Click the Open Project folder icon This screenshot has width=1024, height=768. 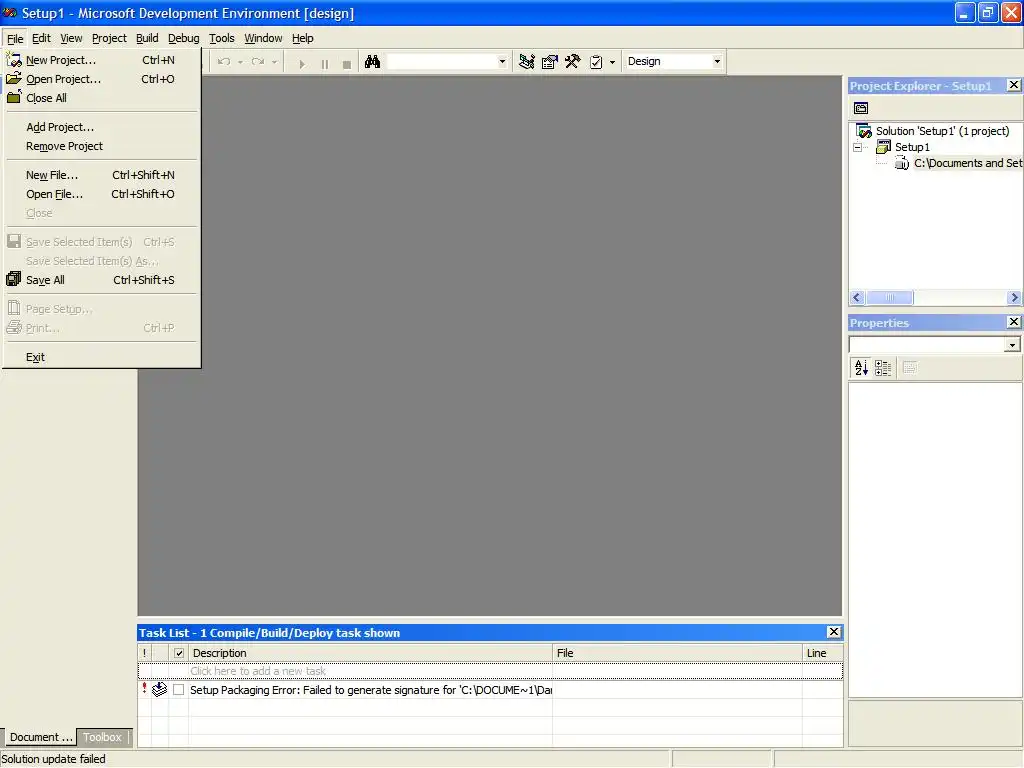pos(14,78)
